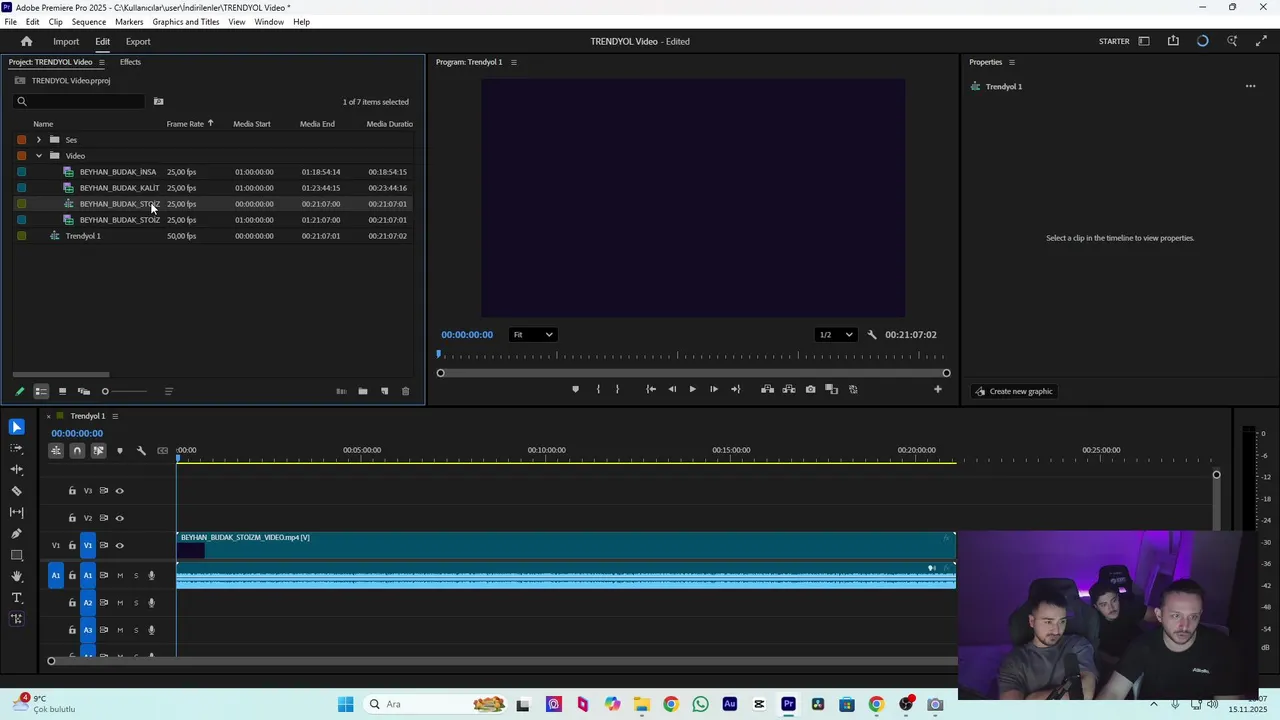Select the Rectangle tool
The image size is (1280, 720).
16,555
